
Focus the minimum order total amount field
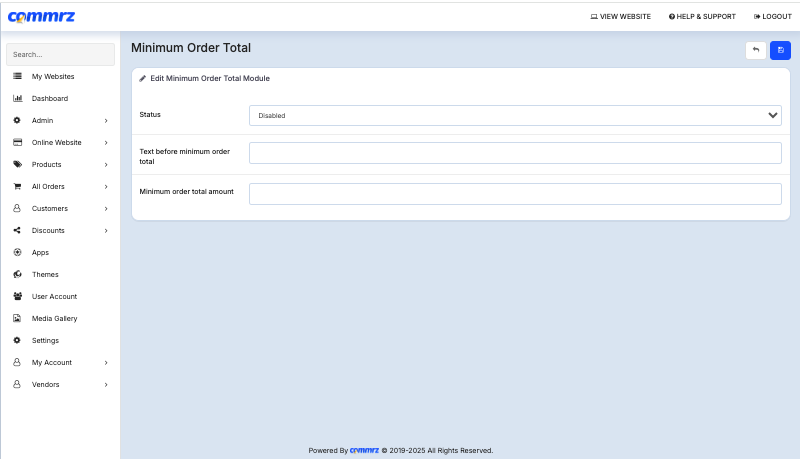[x=514, y=194]
